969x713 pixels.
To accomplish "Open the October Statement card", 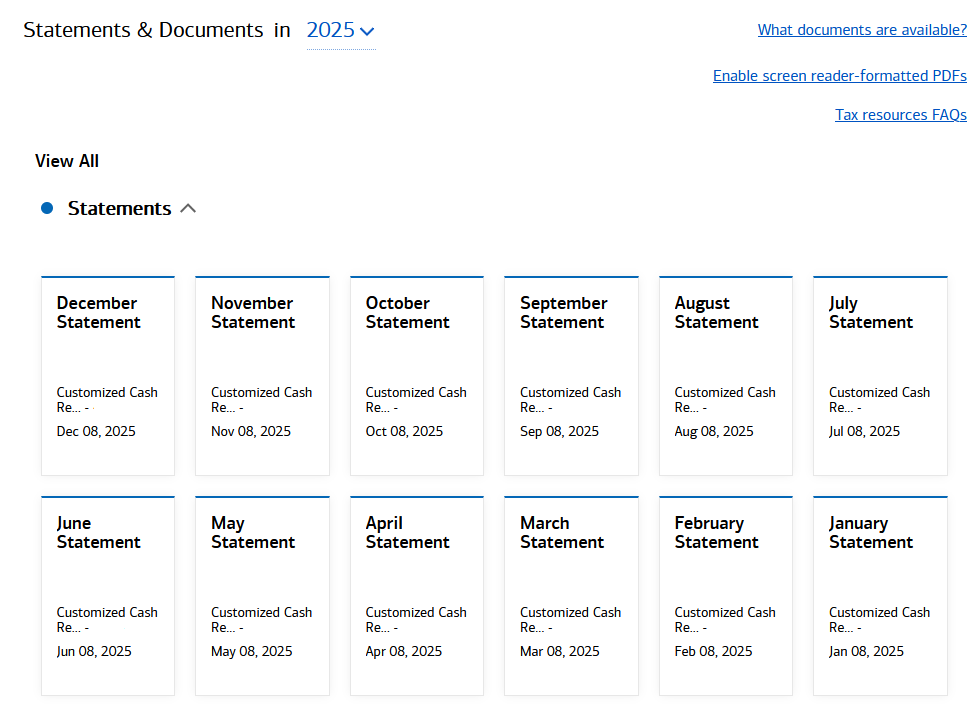I will 417,375.
